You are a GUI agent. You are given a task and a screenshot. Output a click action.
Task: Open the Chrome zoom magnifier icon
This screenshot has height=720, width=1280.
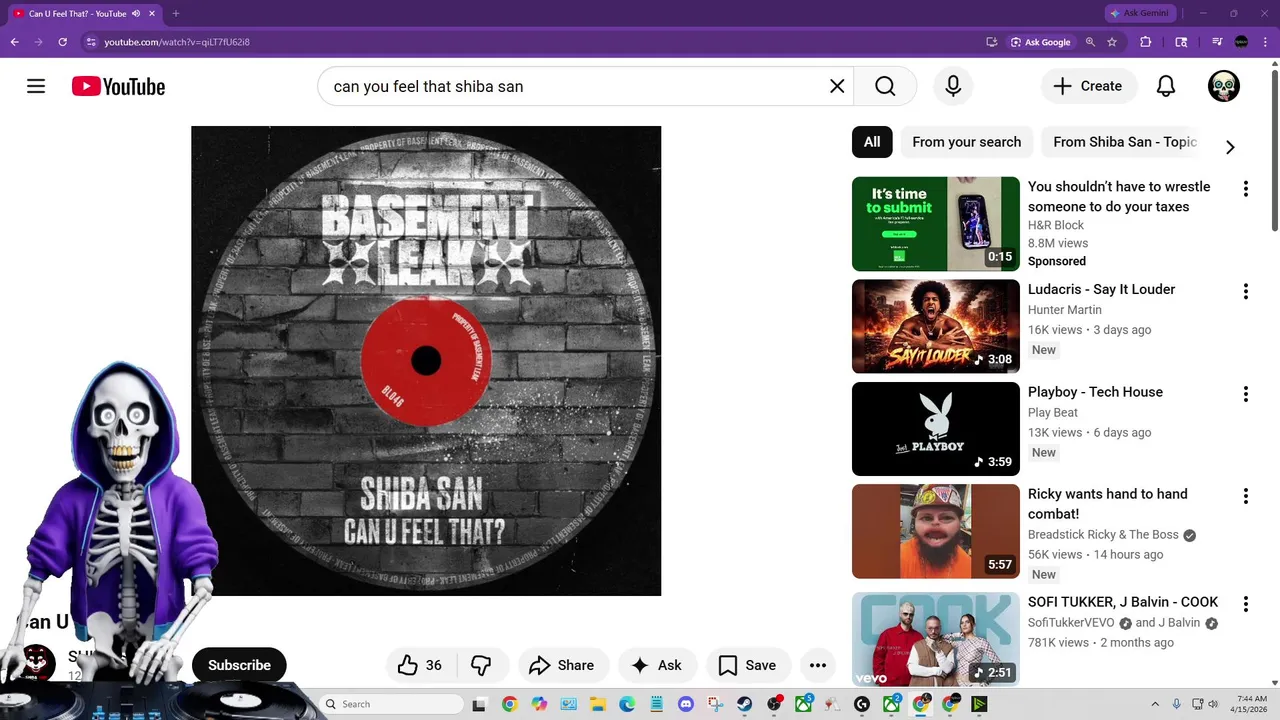[x=1090, y=42]
